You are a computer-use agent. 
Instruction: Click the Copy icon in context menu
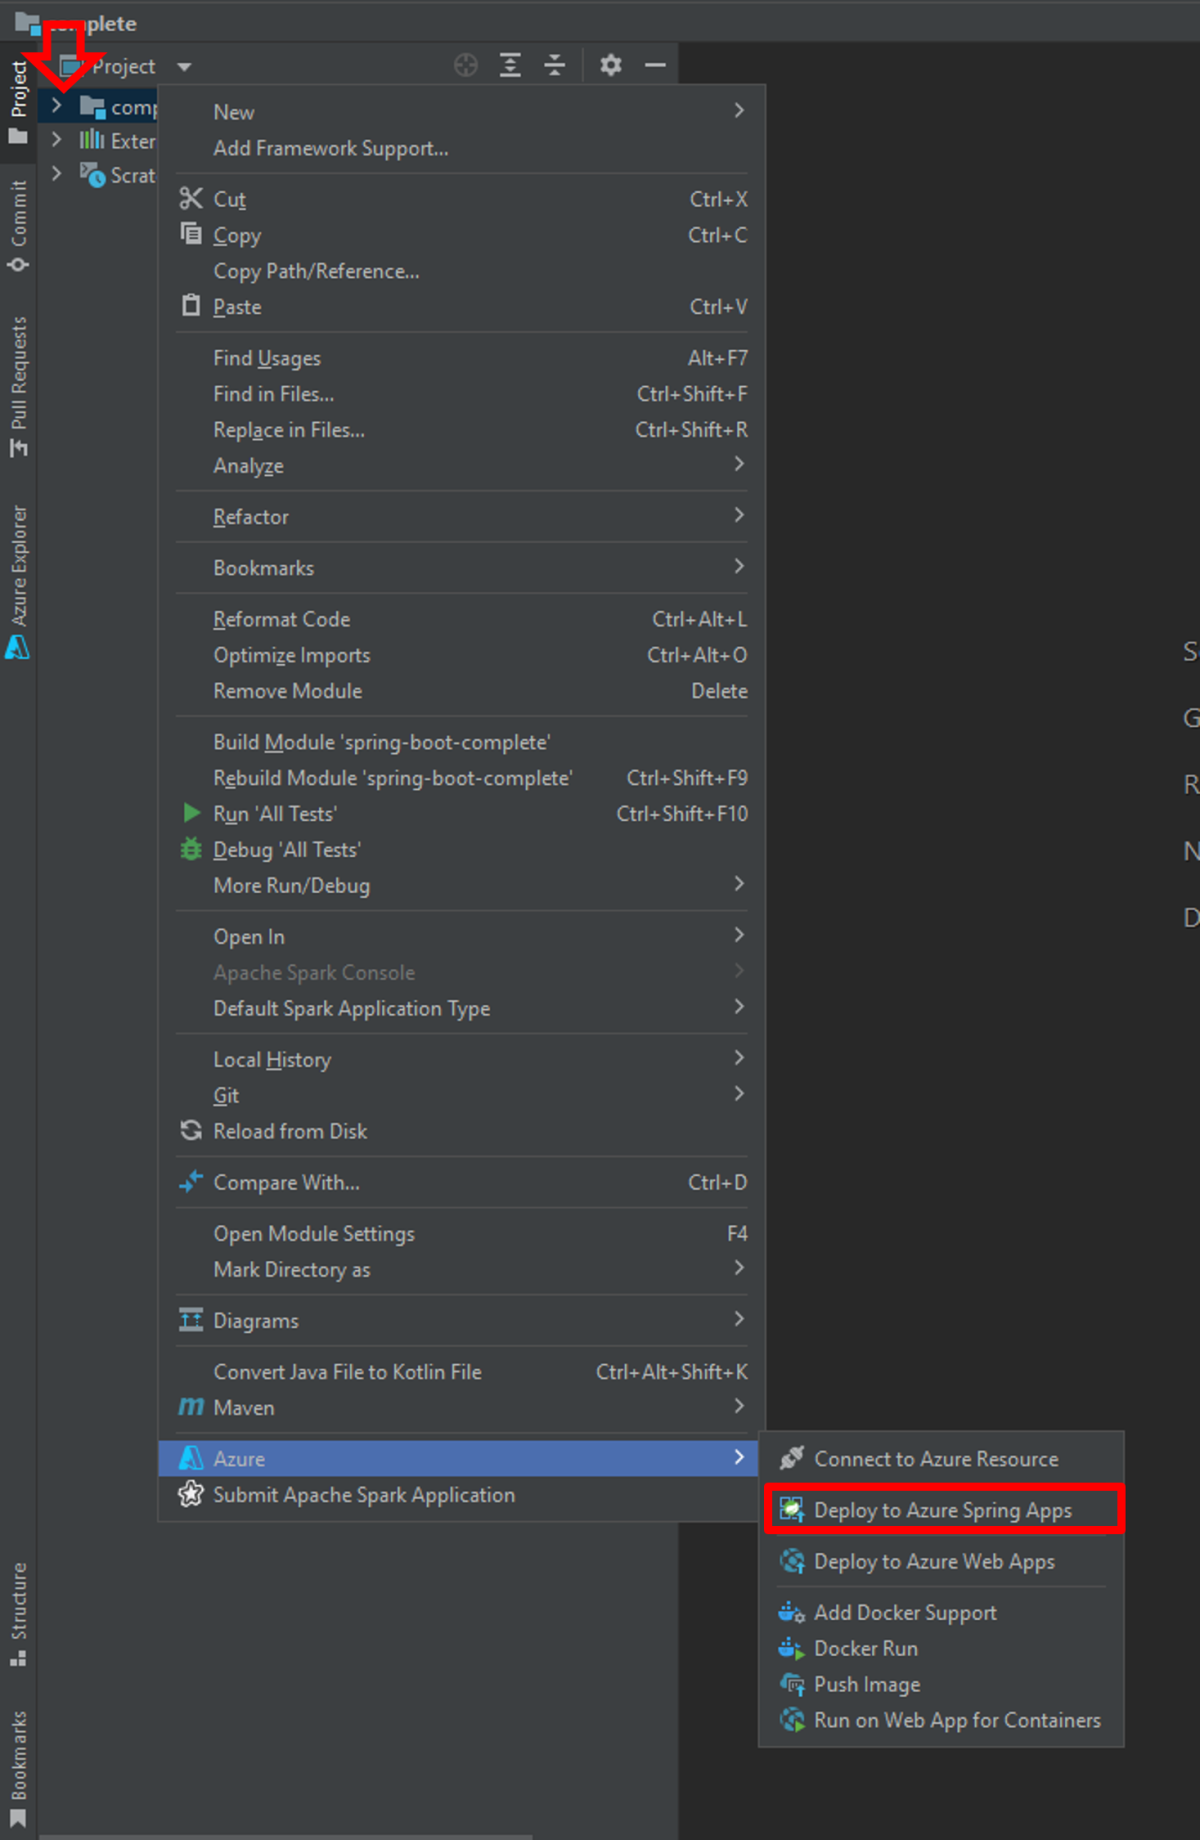(x=191, y=234)
